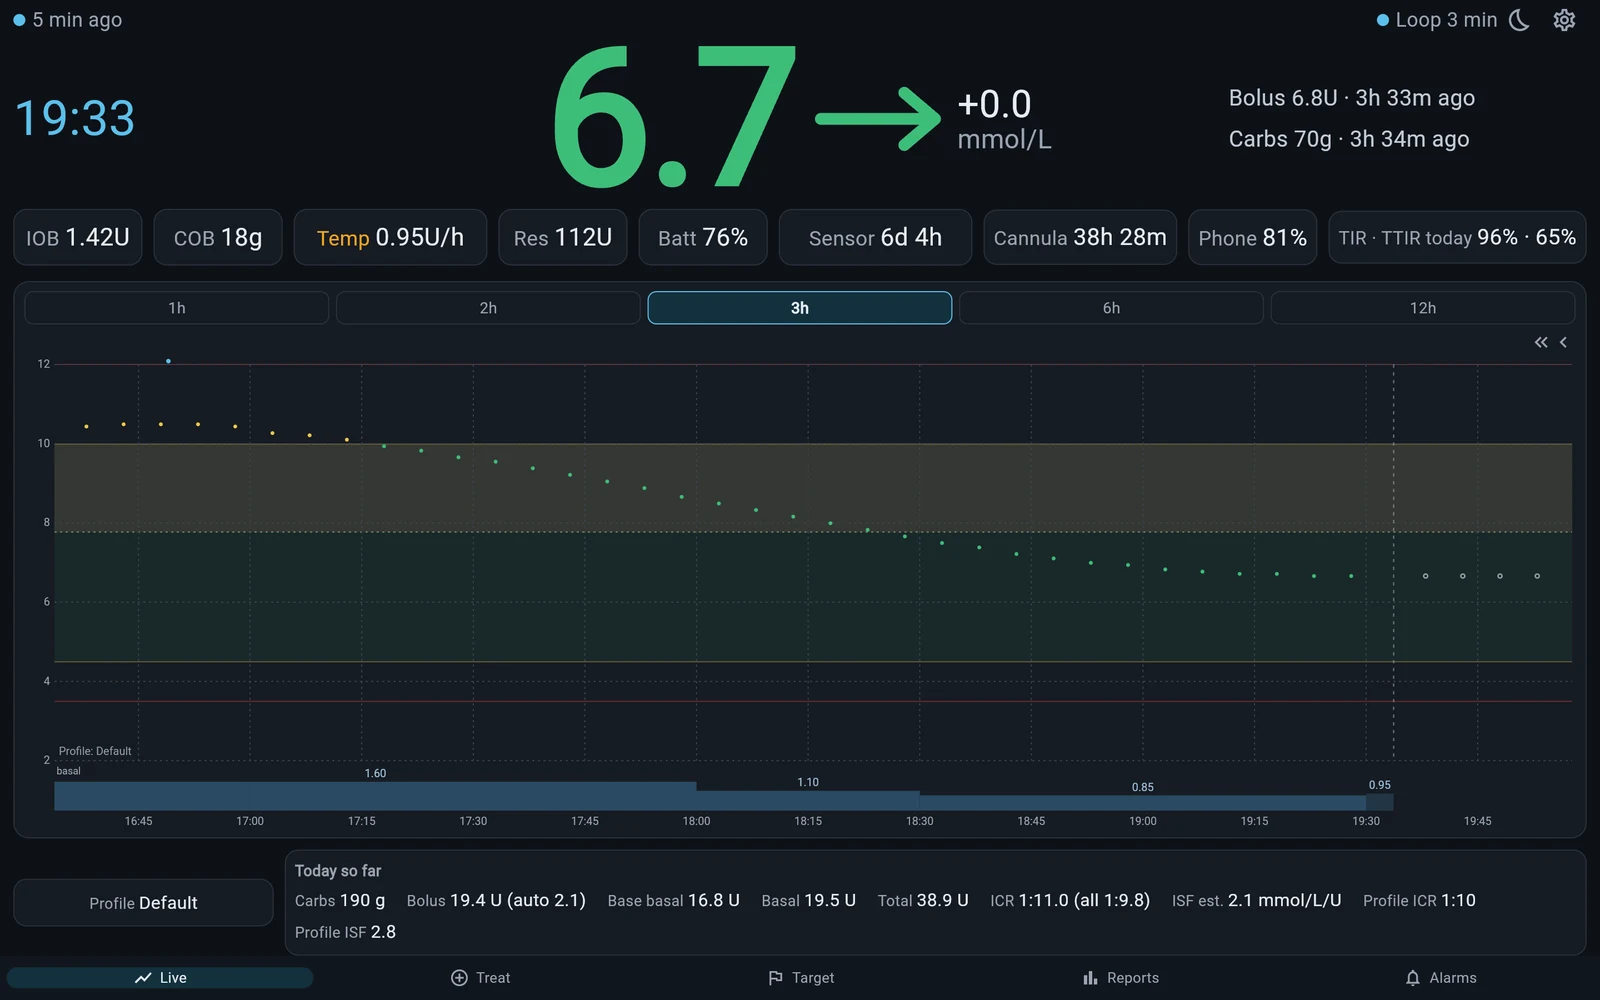Viewport: 1600px width, 1000px height.
Task: Click the blue dot beside '5 min ago'
Action: pos(19,20)
